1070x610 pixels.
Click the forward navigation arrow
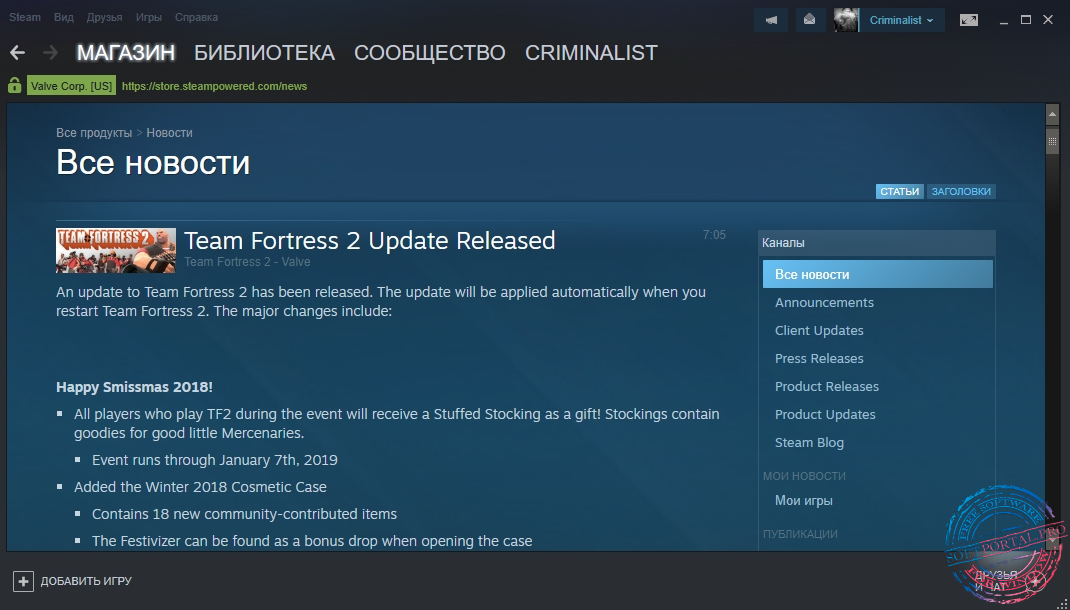tap(50, 53)
